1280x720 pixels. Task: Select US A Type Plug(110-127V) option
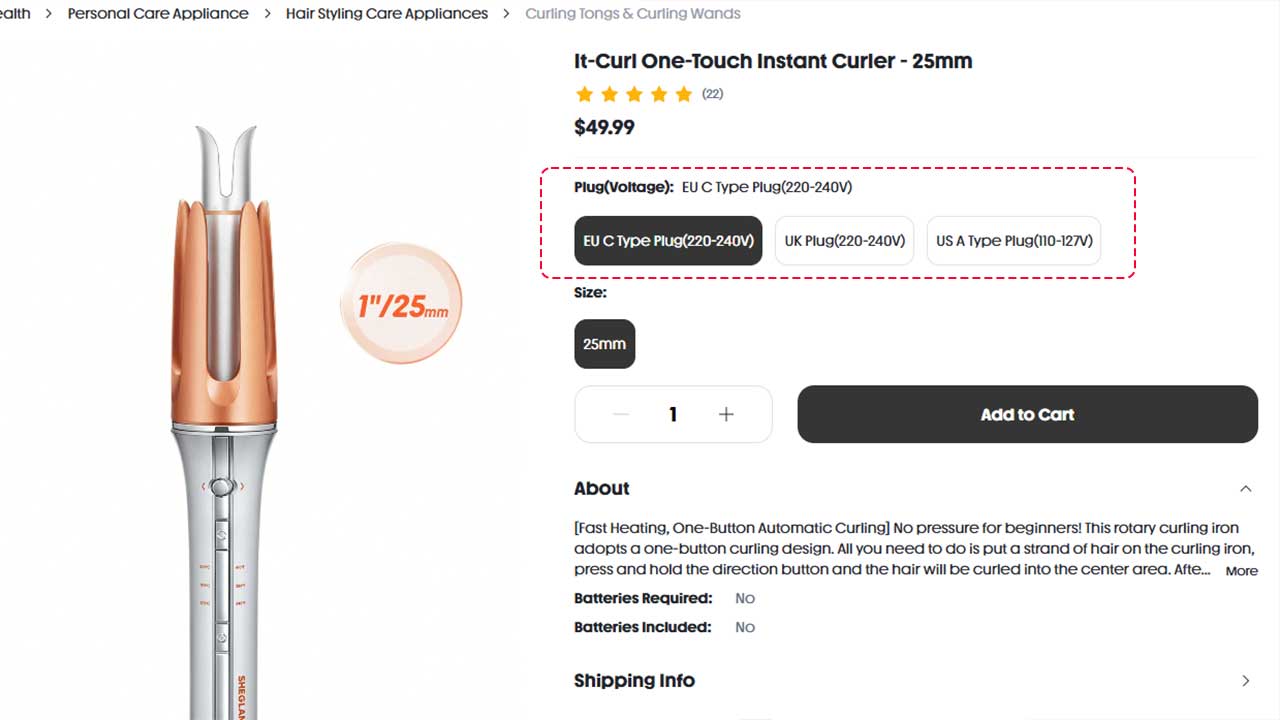[x=1013, y=241]
